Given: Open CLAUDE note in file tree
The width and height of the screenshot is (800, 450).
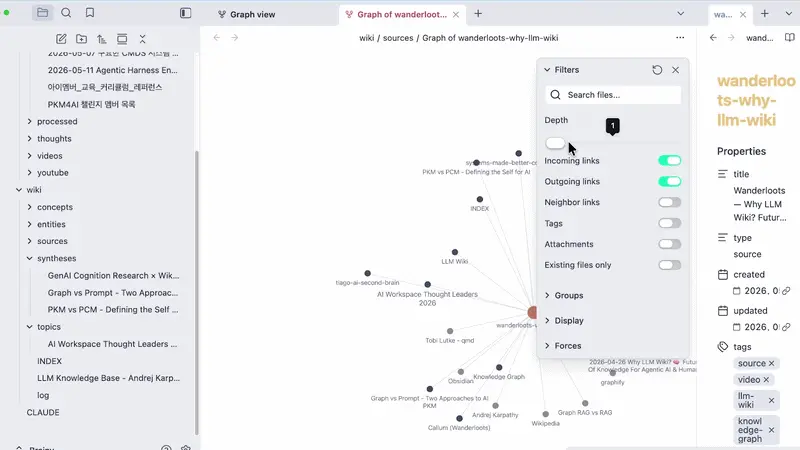Looking at the screenshot, I should pos(43,412).
